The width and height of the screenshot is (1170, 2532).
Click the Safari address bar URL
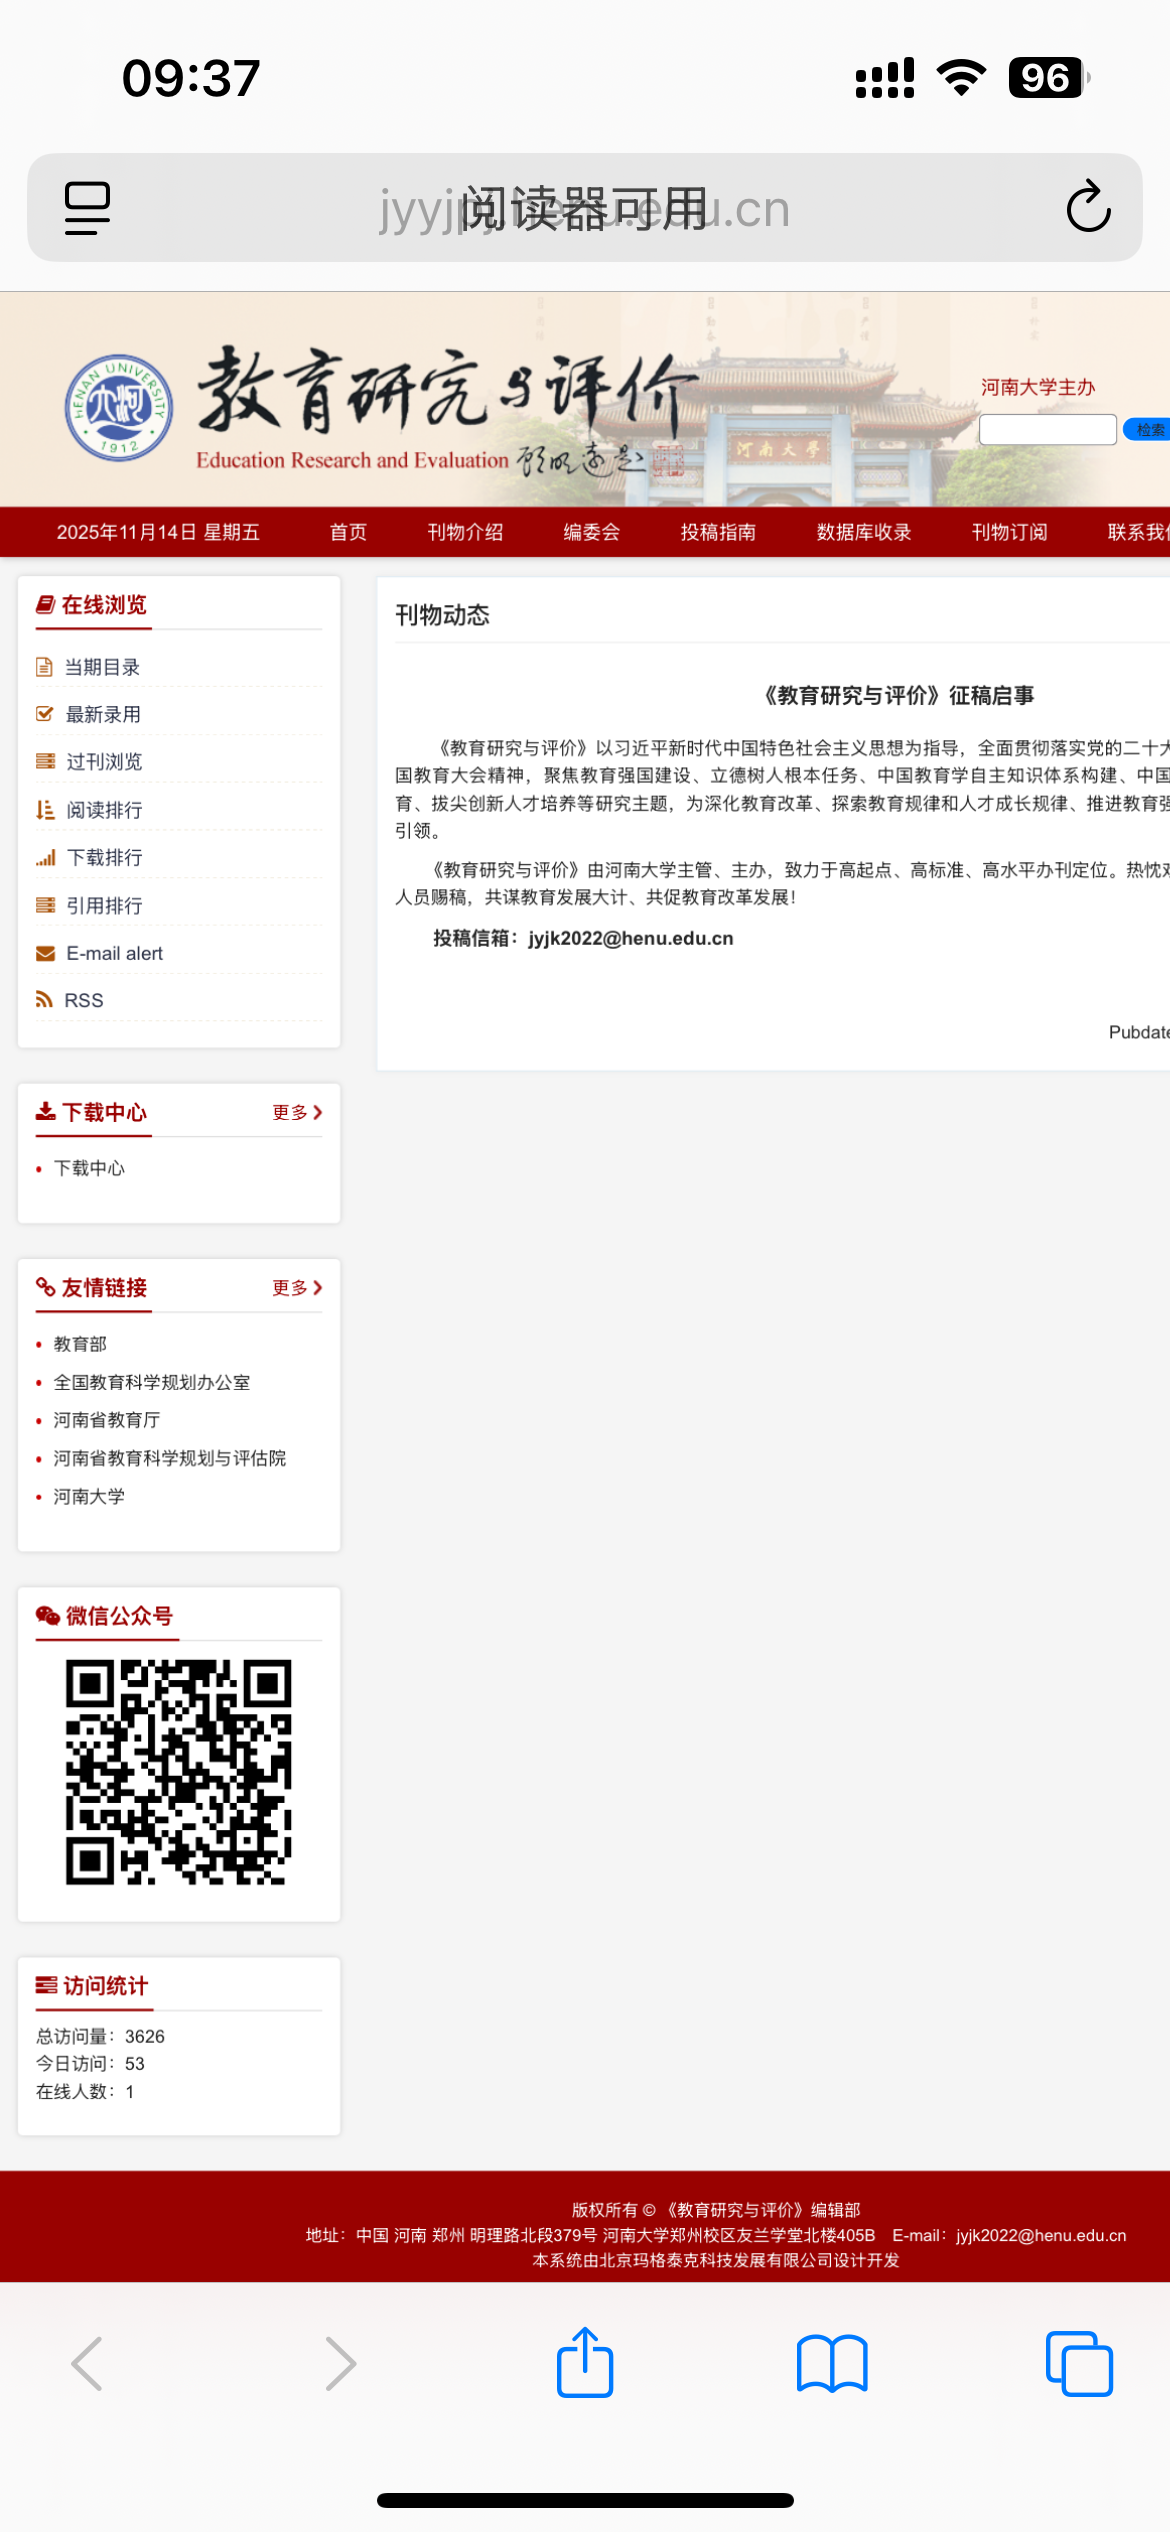coord(585,208)
